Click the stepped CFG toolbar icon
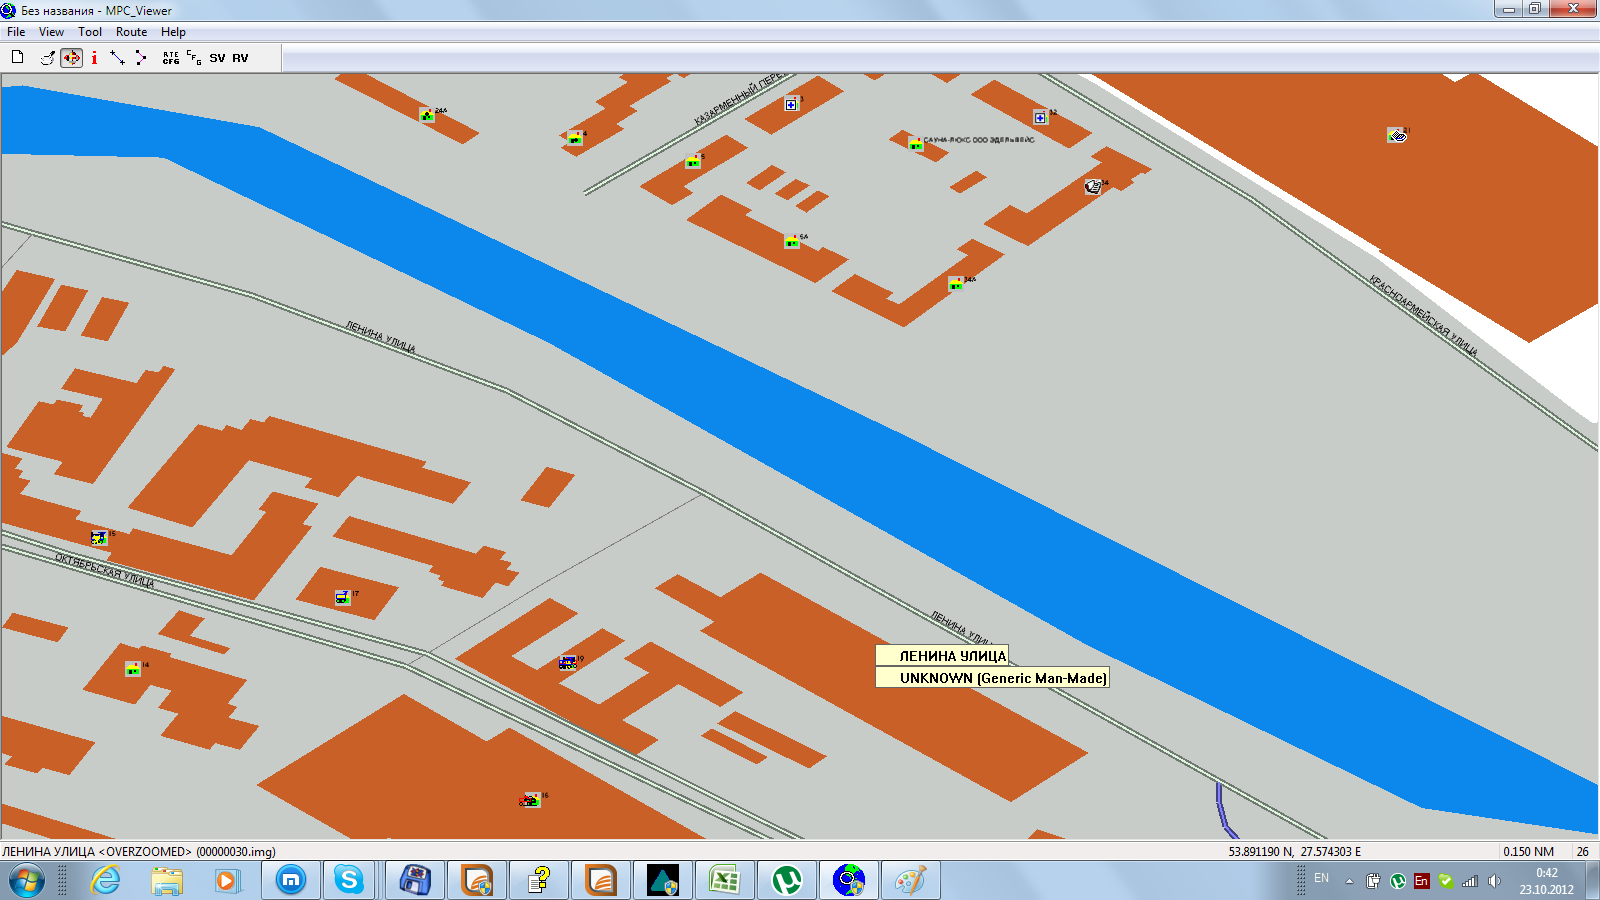The image size is (1600, 900). (193, 58)
